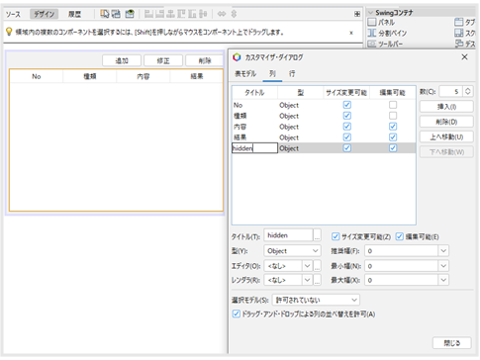Image resolution: width=480 pixels, height=360 pixels.
Task: Toggle vertical resizability arrow icon
Action: click(x=234, y=14)
